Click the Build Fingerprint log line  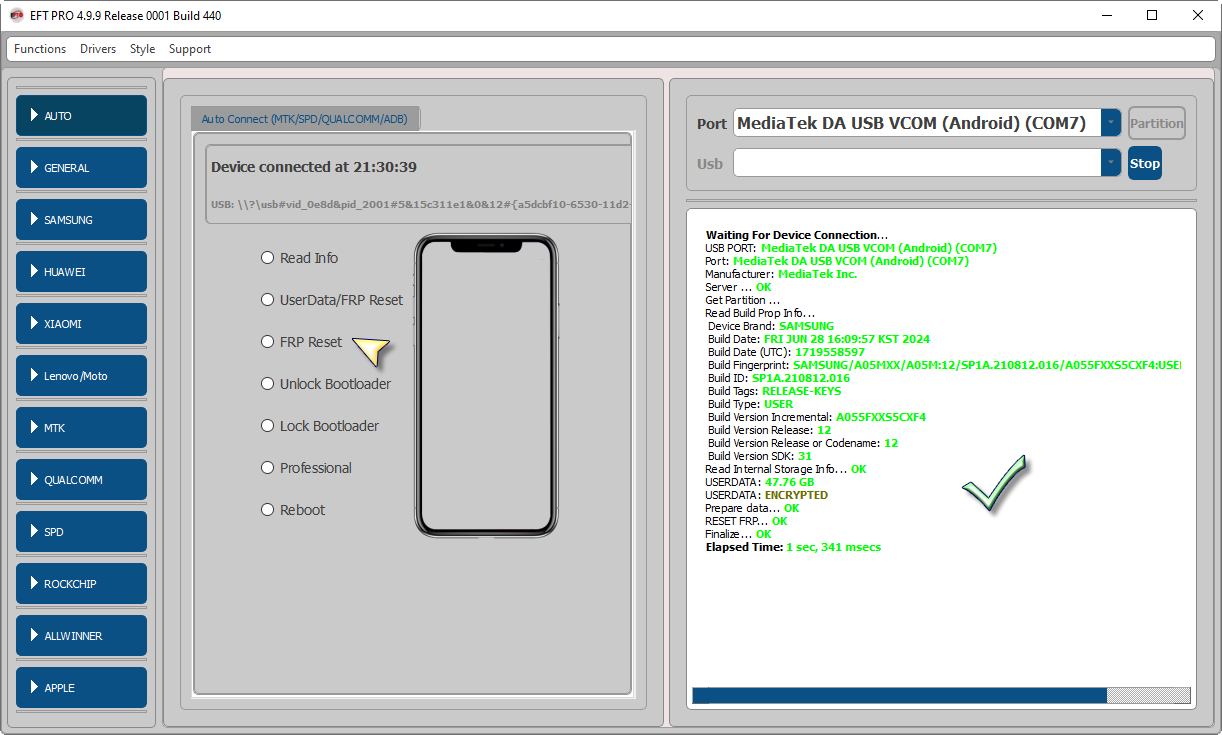point(944,365)
